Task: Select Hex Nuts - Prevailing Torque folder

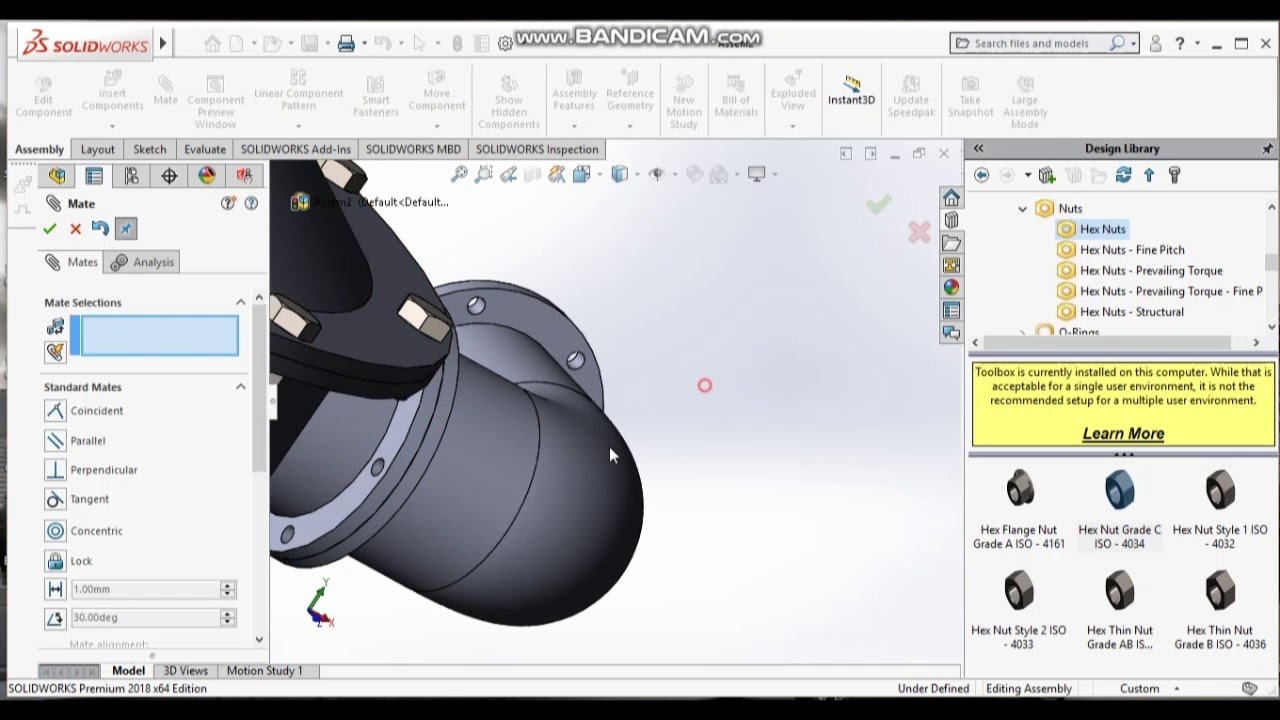Action: 1151,270
